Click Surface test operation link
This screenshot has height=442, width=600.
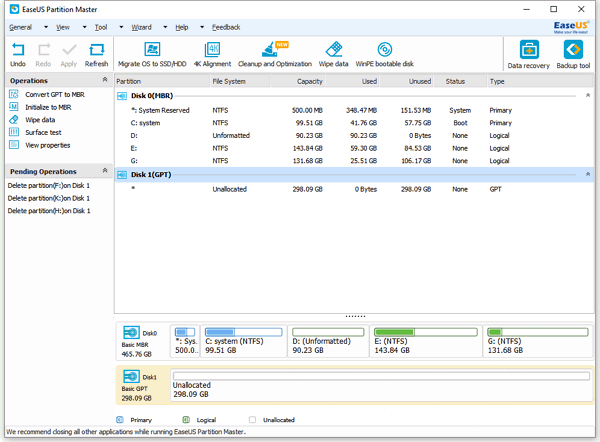(x=43, y=132)
